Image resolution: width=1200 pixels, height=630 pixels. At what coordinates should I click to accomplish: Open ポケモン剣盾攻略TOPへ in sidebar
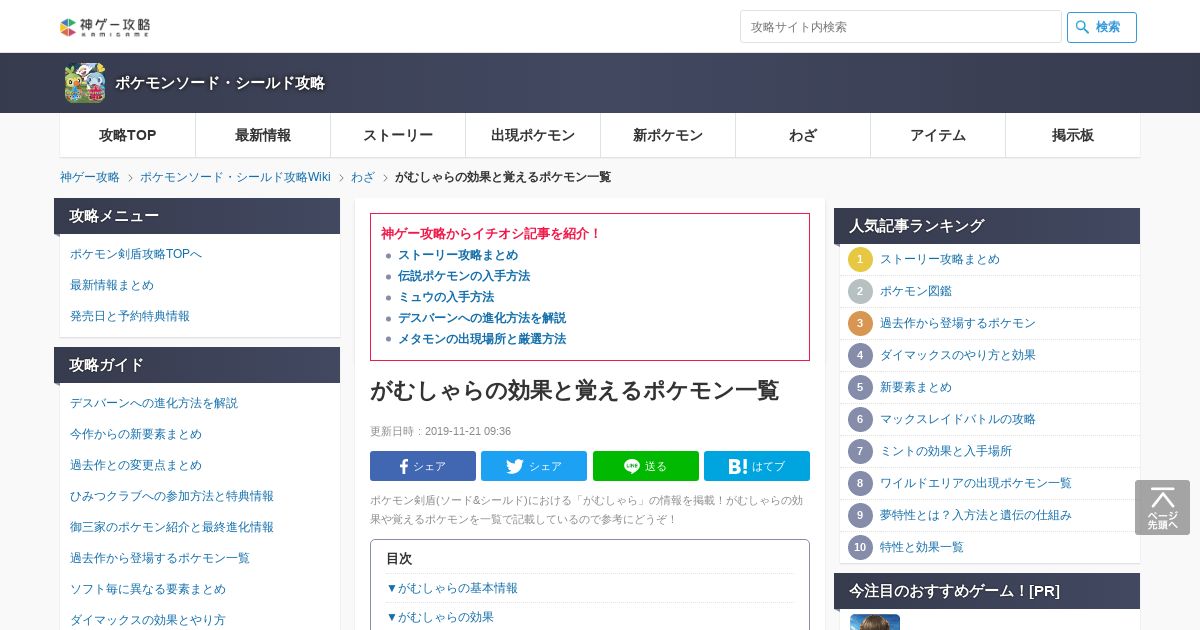(136, 254)
